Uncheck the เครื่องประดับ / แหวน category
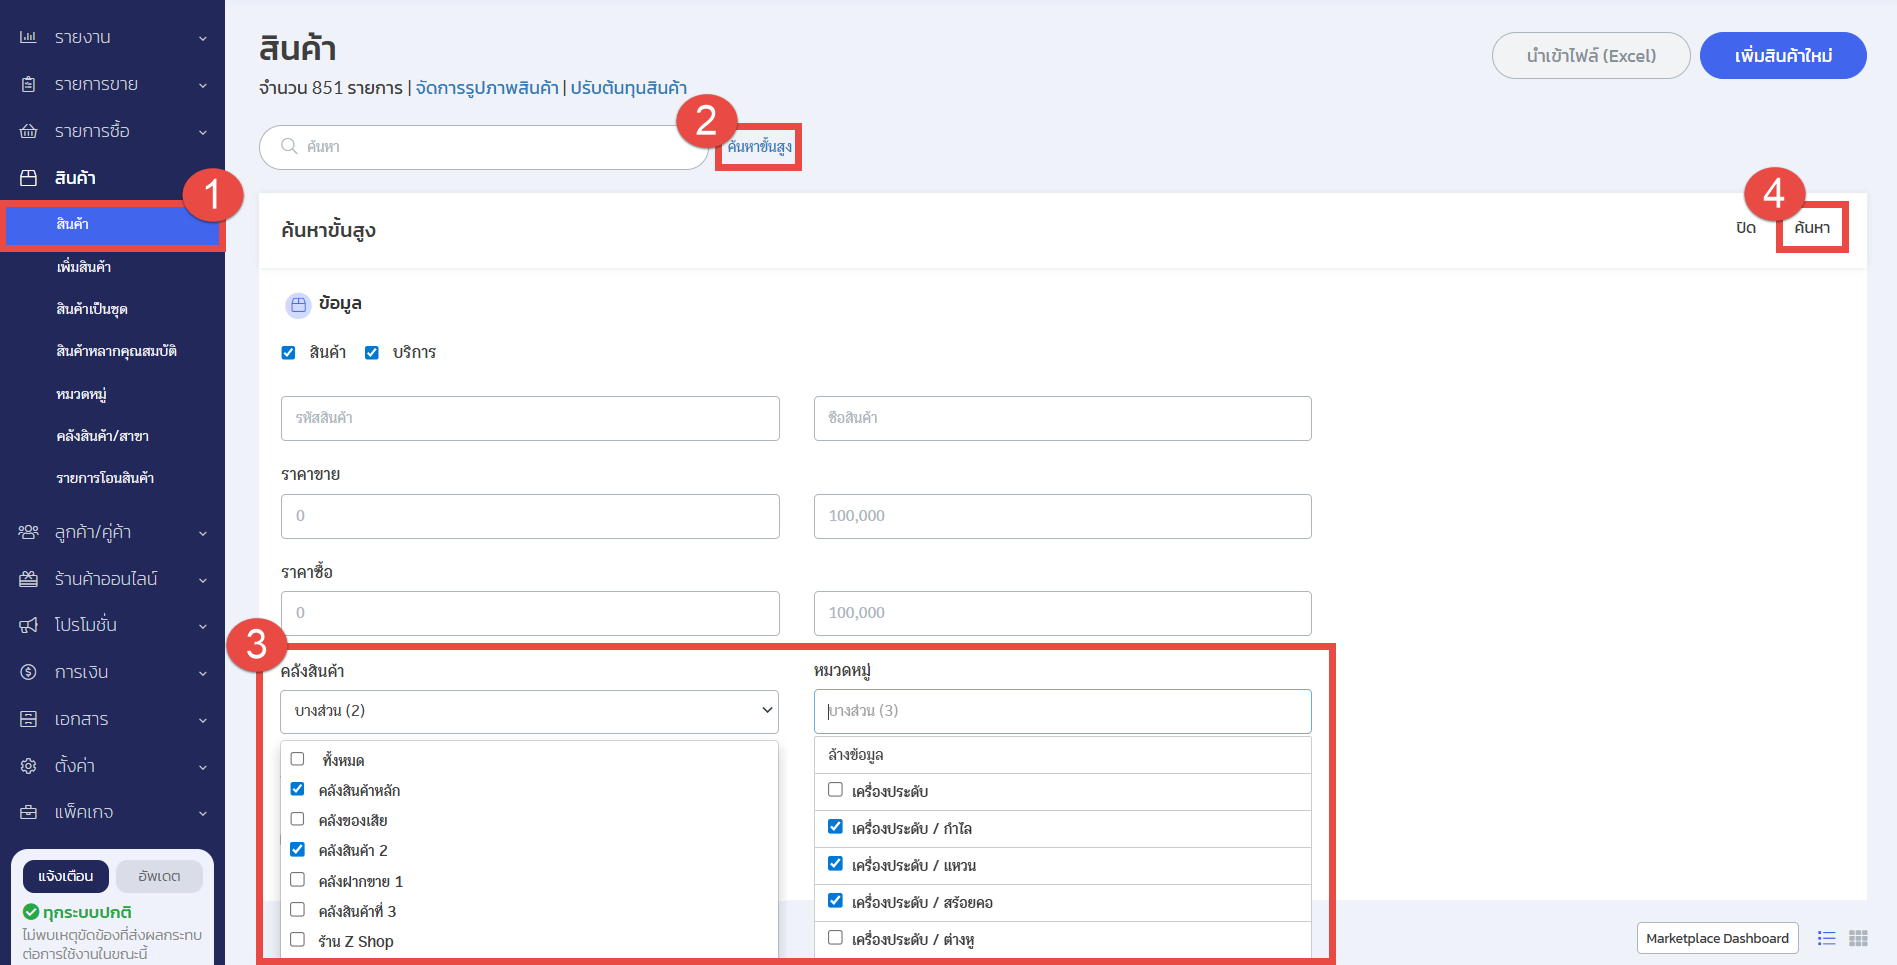Viewport: 1897px width, 965px height. tap(835, 864)
